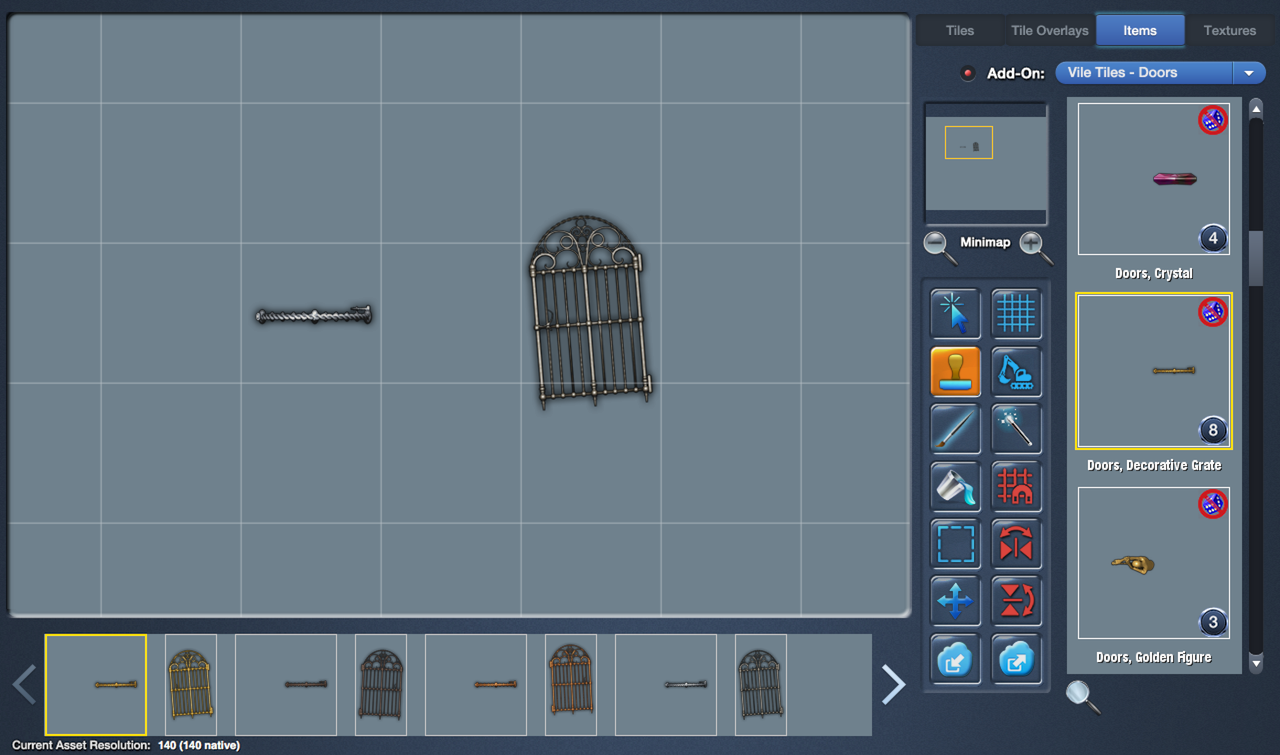Click the flip horizontal tool

pos(1016,544)
